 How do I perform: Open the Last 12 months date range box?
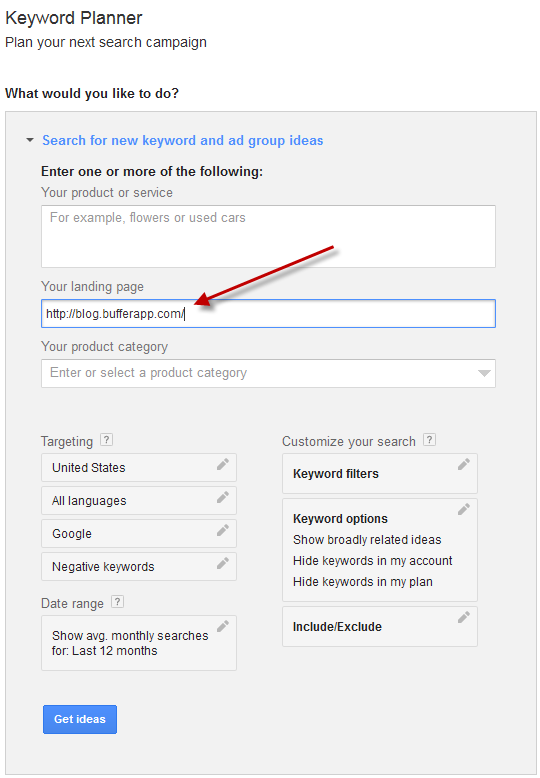139,643
